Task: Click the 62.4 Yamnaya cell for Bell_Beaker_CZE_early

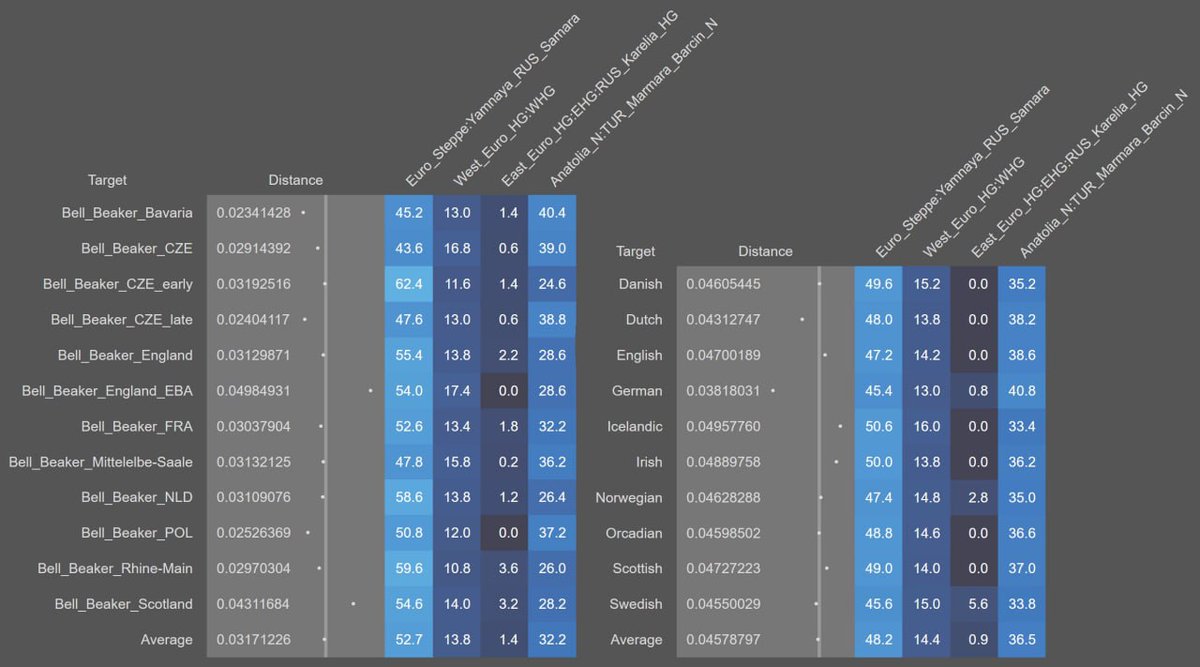Action: 409,284
